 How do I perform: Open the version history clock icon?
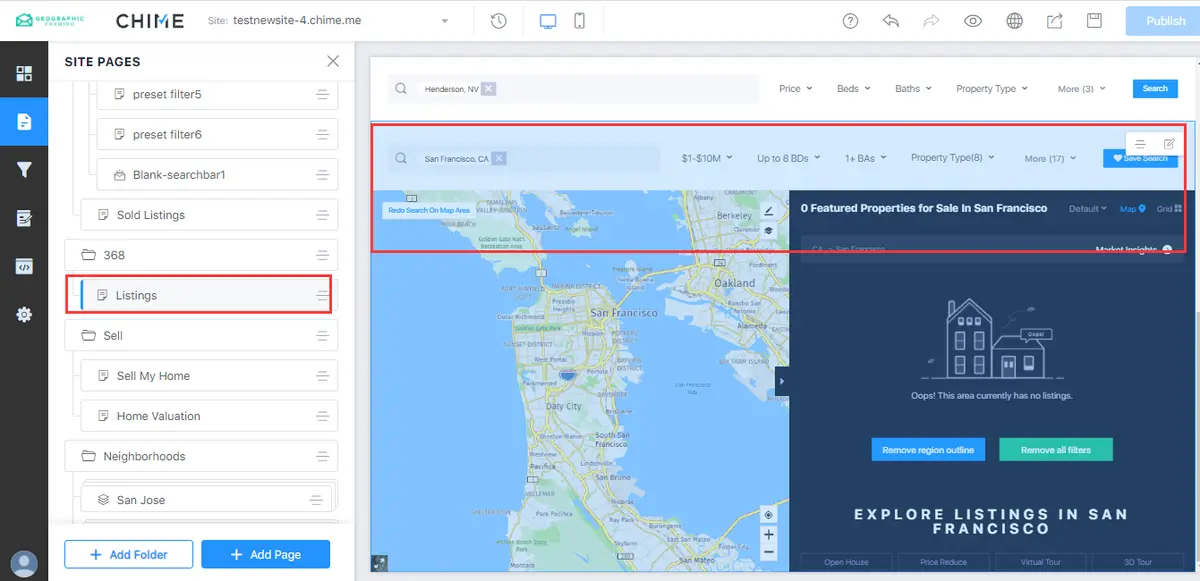[x=498, y=21]
